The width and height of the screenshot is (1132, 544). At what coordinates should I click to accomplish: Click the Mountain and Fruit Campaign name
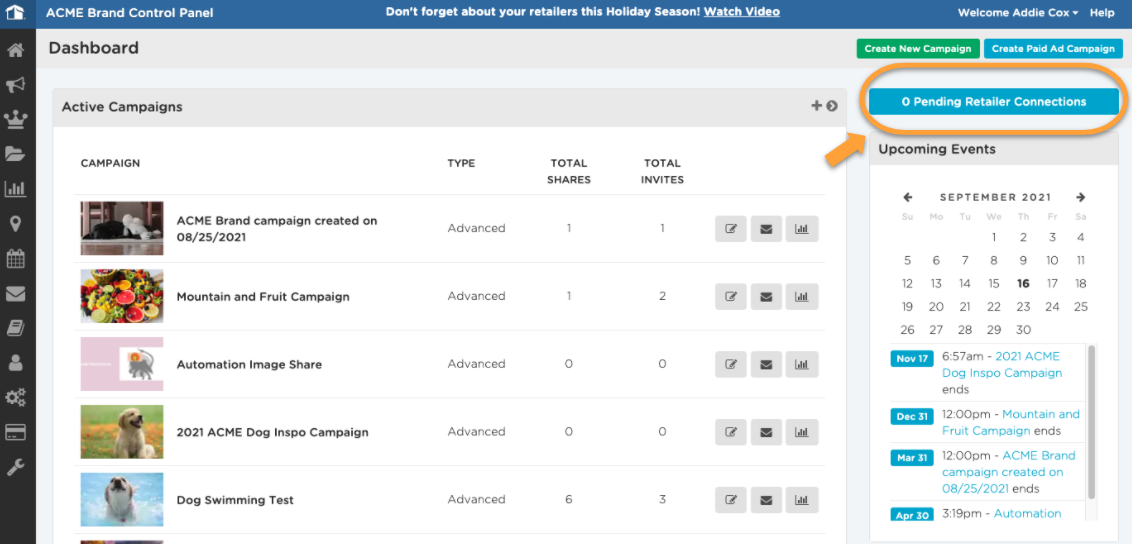[263, 297]
